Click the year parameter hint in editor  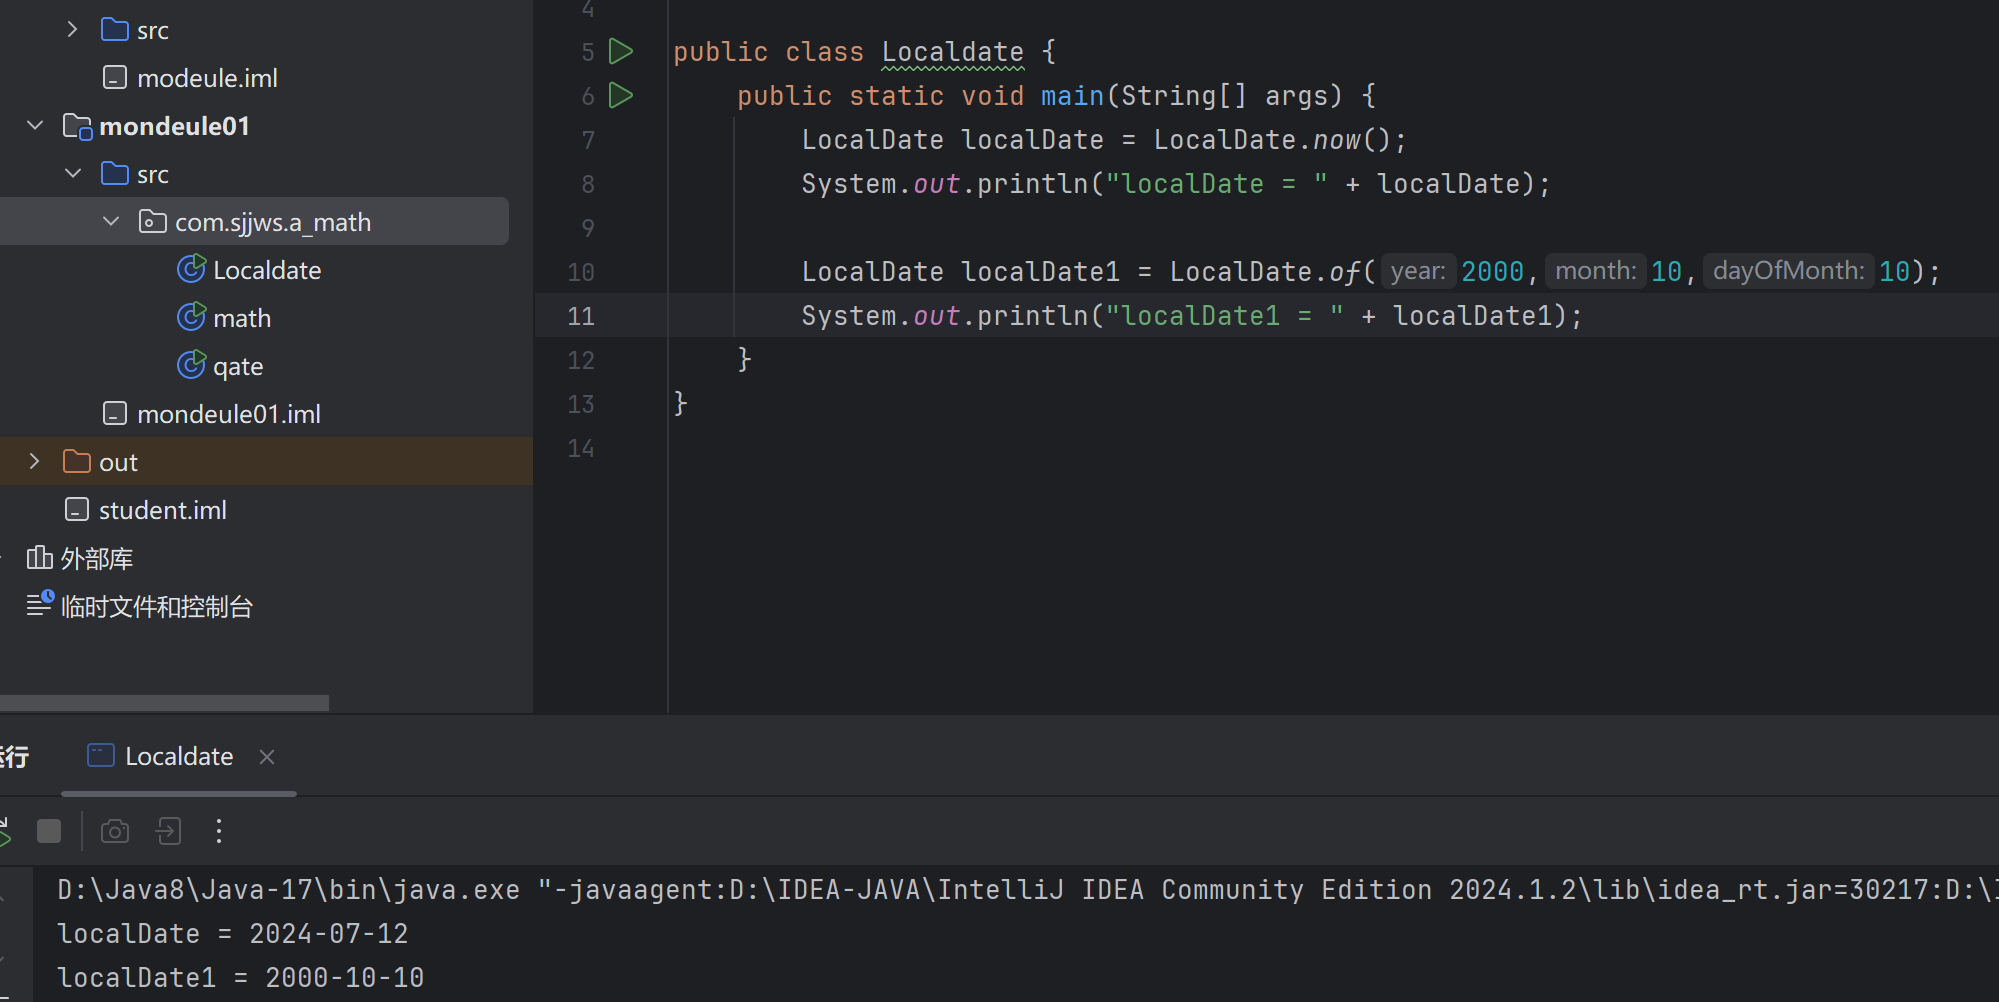pos(1417,271)
